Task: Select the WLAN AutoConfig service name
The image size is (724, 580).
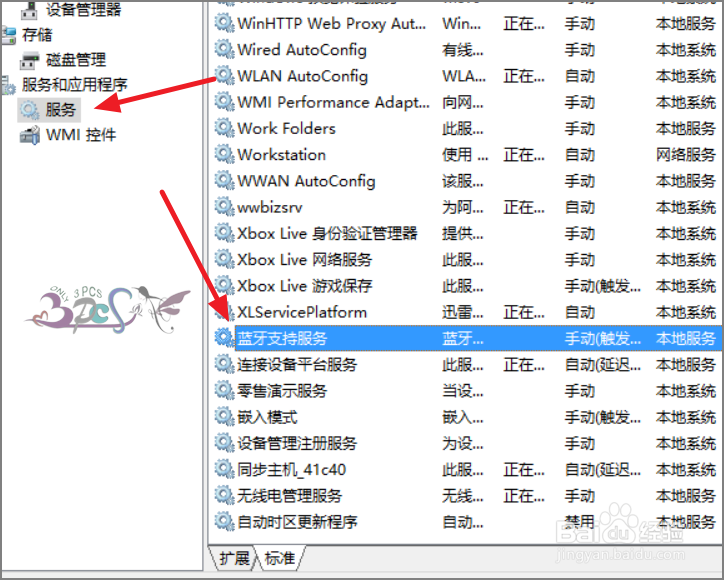Action: point(302,76)
